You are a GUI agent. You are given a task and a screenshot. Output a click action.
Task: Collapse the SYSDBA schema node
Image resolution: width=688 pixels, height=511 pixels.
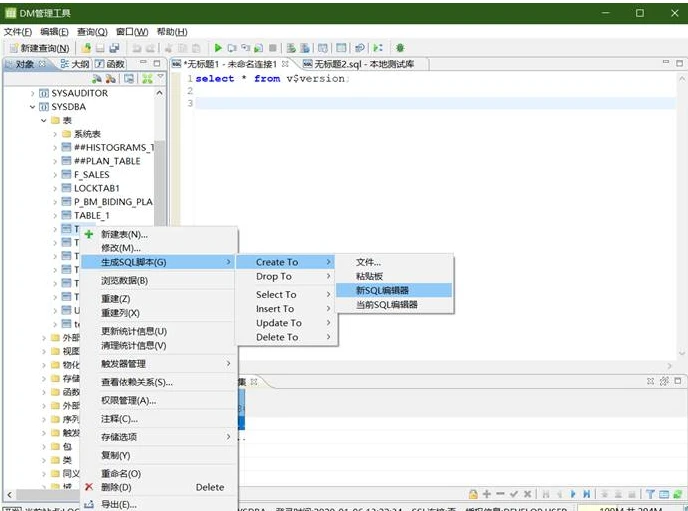point(33,107)
